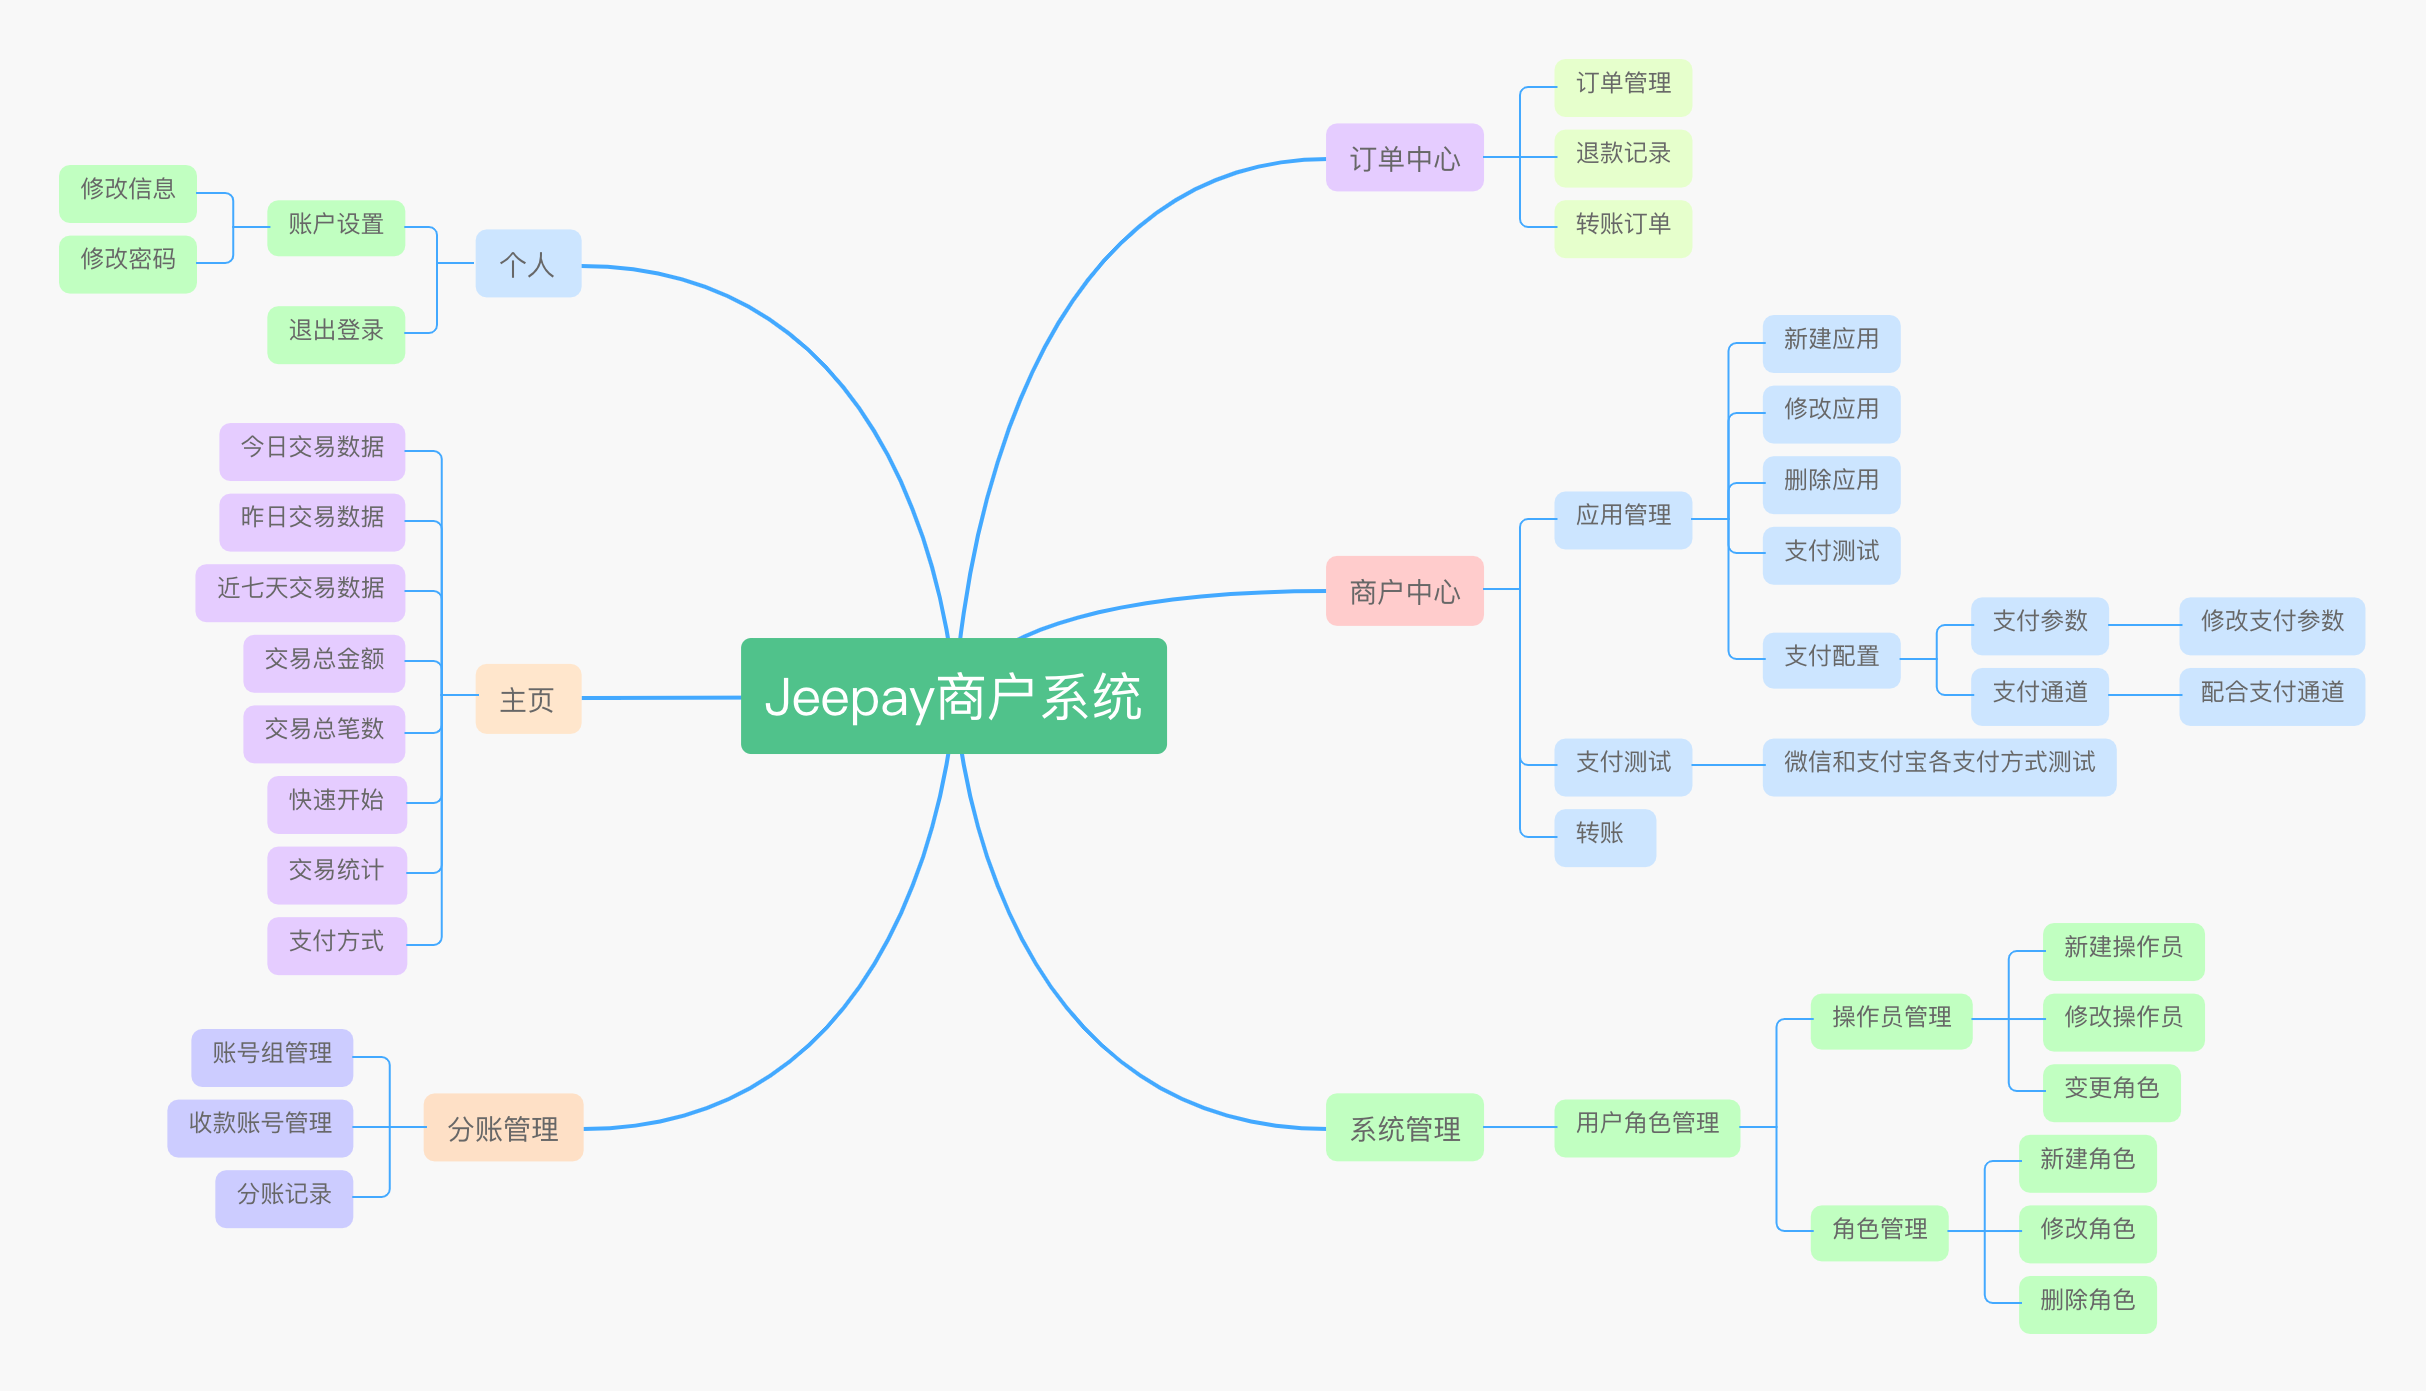Select the central Jeepay商户系统 node
2426x1391 pixels.
953,696
